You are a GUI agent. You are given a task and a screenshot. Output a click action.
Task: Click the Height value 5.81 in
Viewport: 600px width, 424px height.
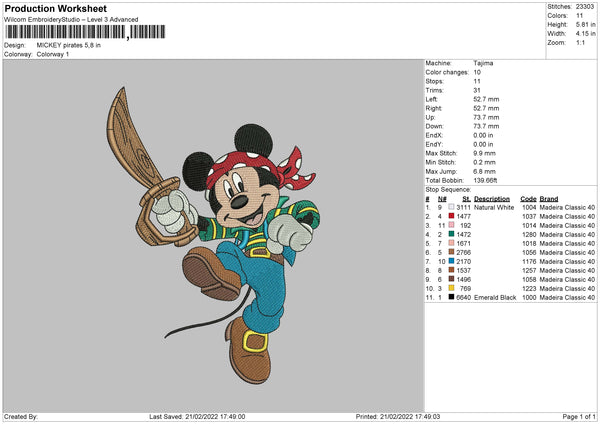coord(585,24)
